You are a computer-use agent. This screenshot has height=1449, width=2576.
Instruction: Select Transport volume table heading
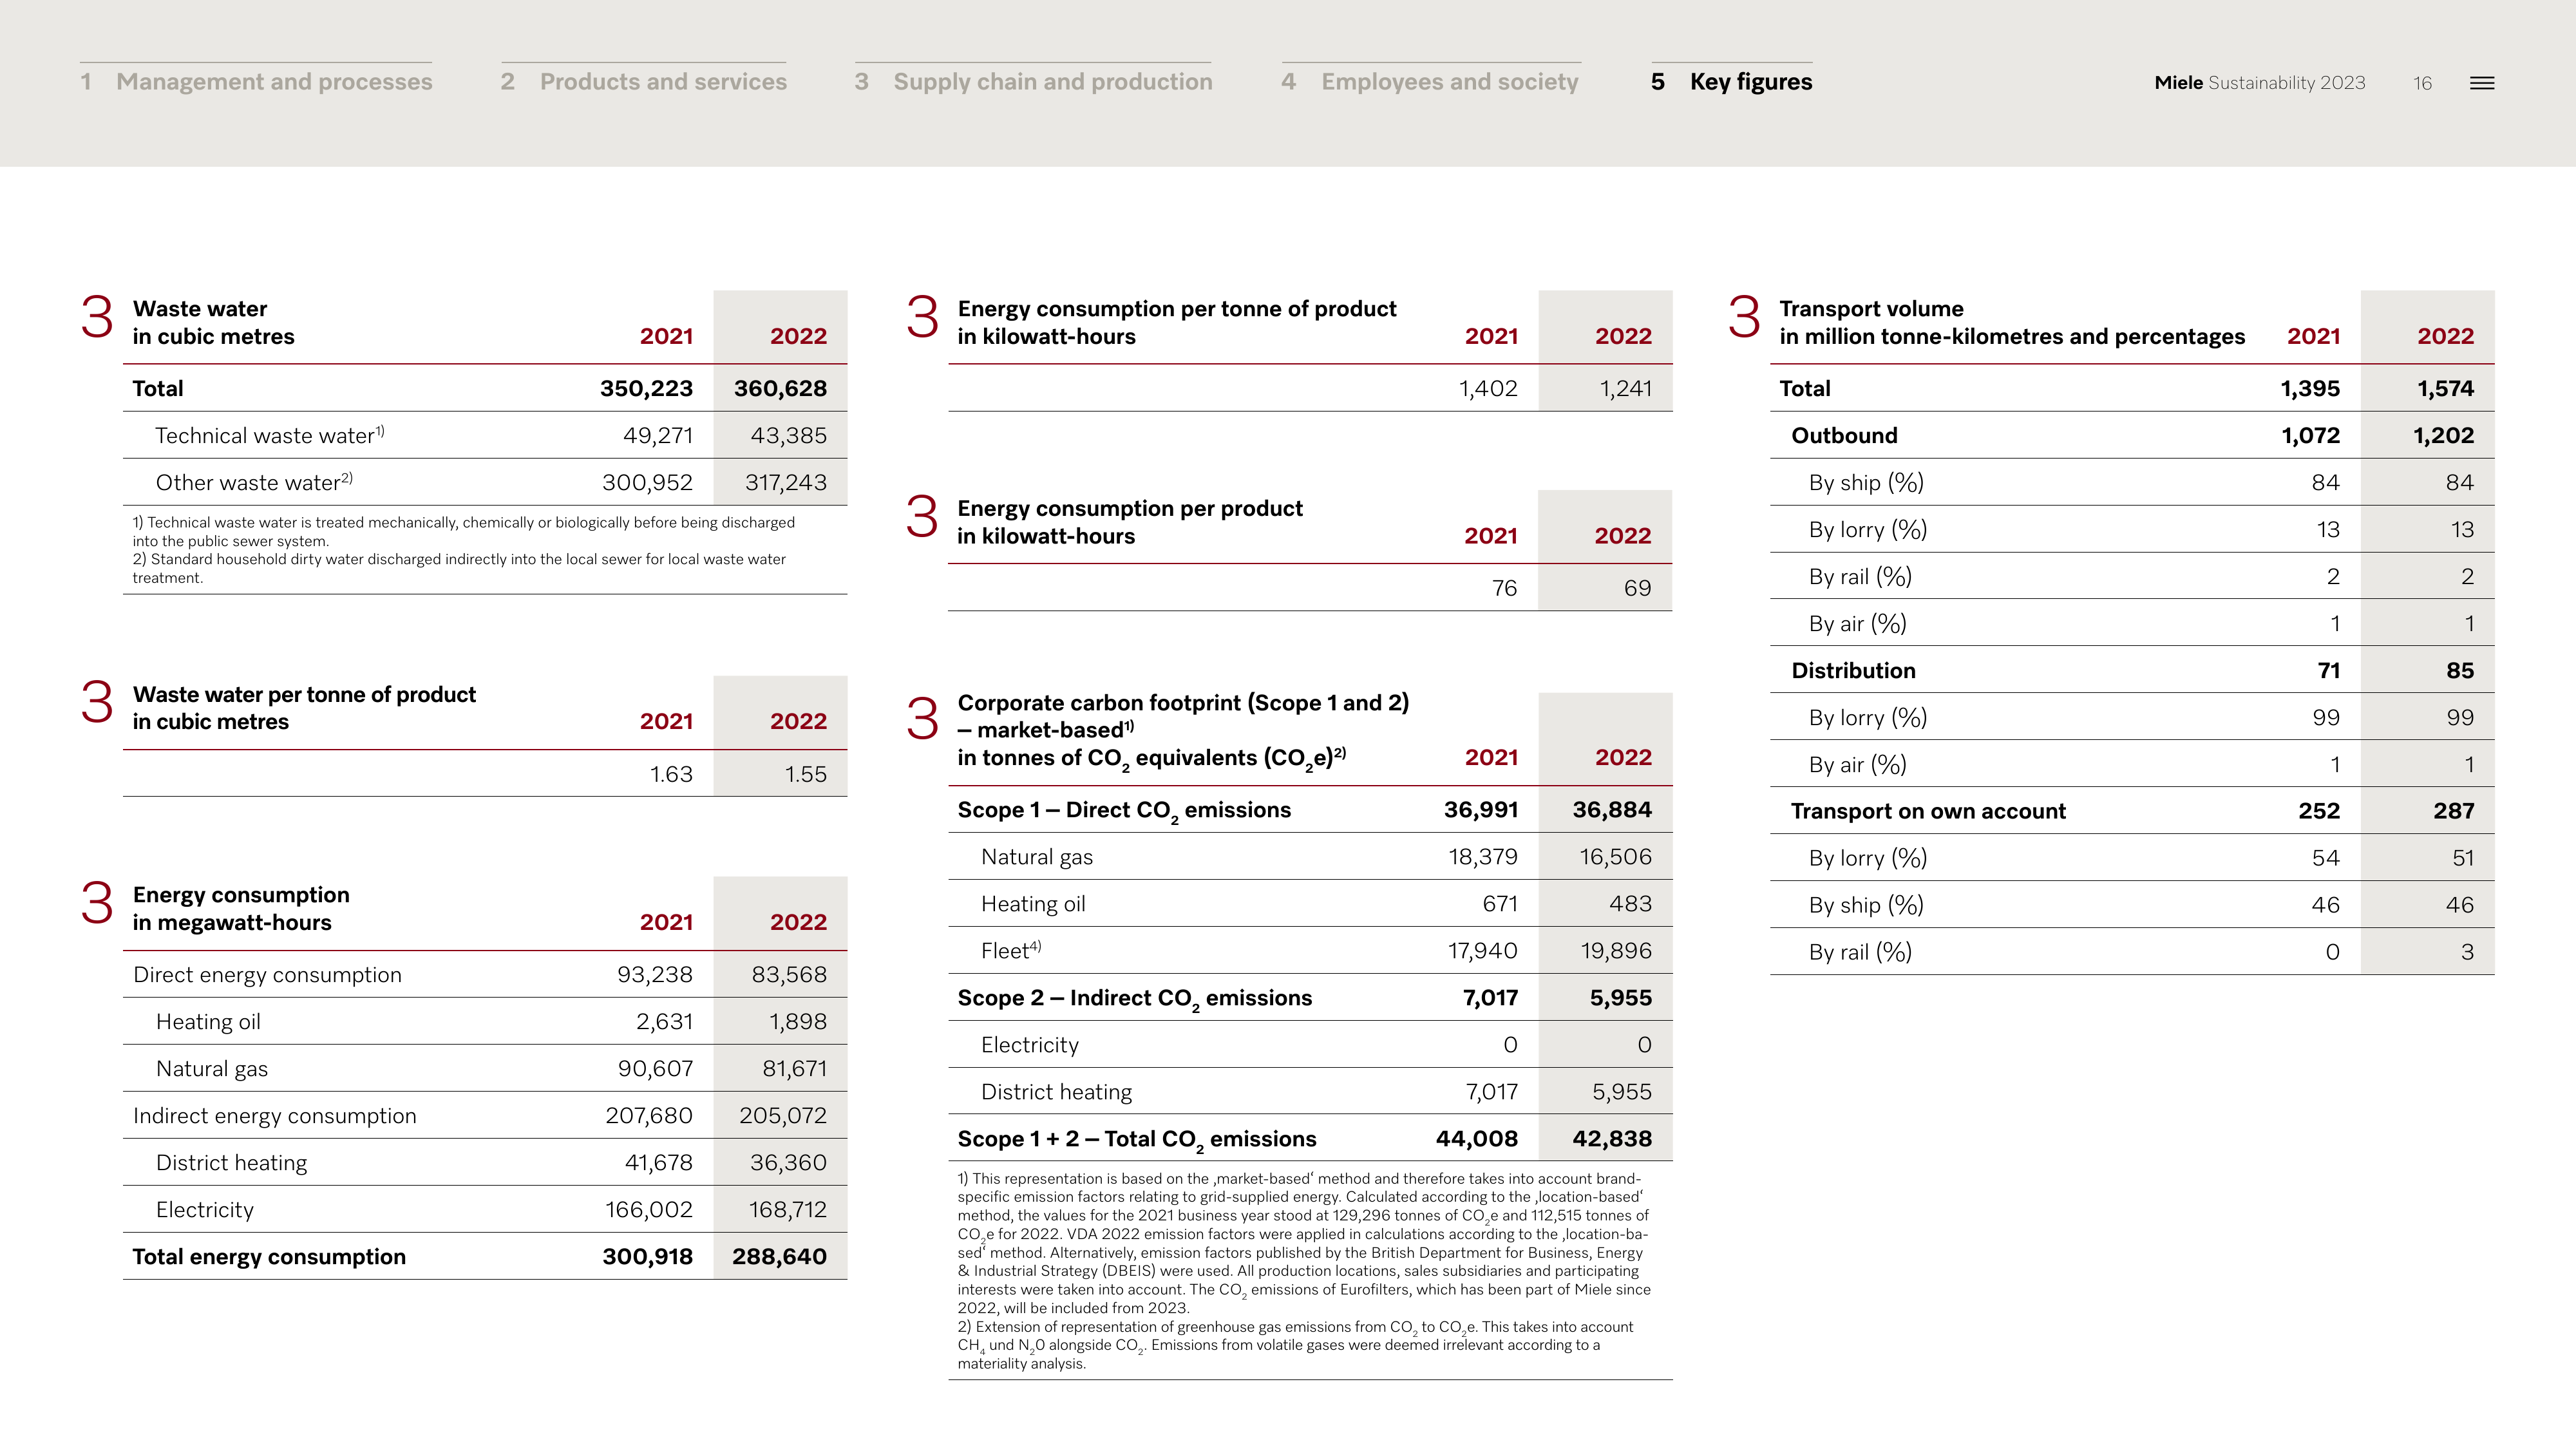click(2012, 322)
